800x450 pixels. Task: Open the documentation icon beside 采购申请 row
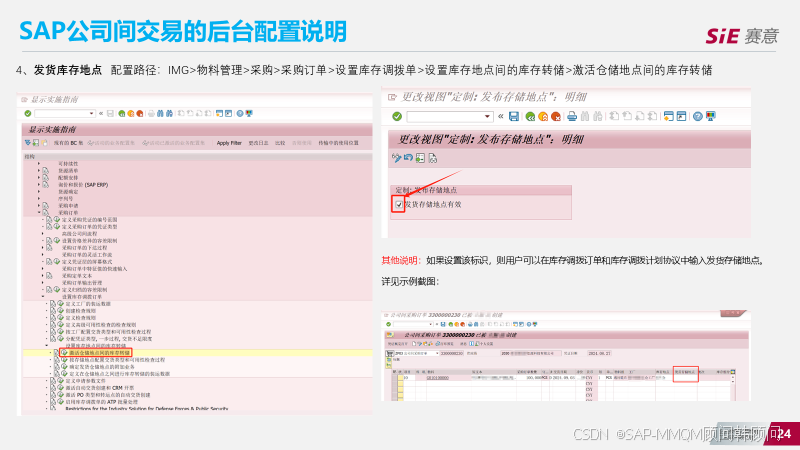point(45,206)
